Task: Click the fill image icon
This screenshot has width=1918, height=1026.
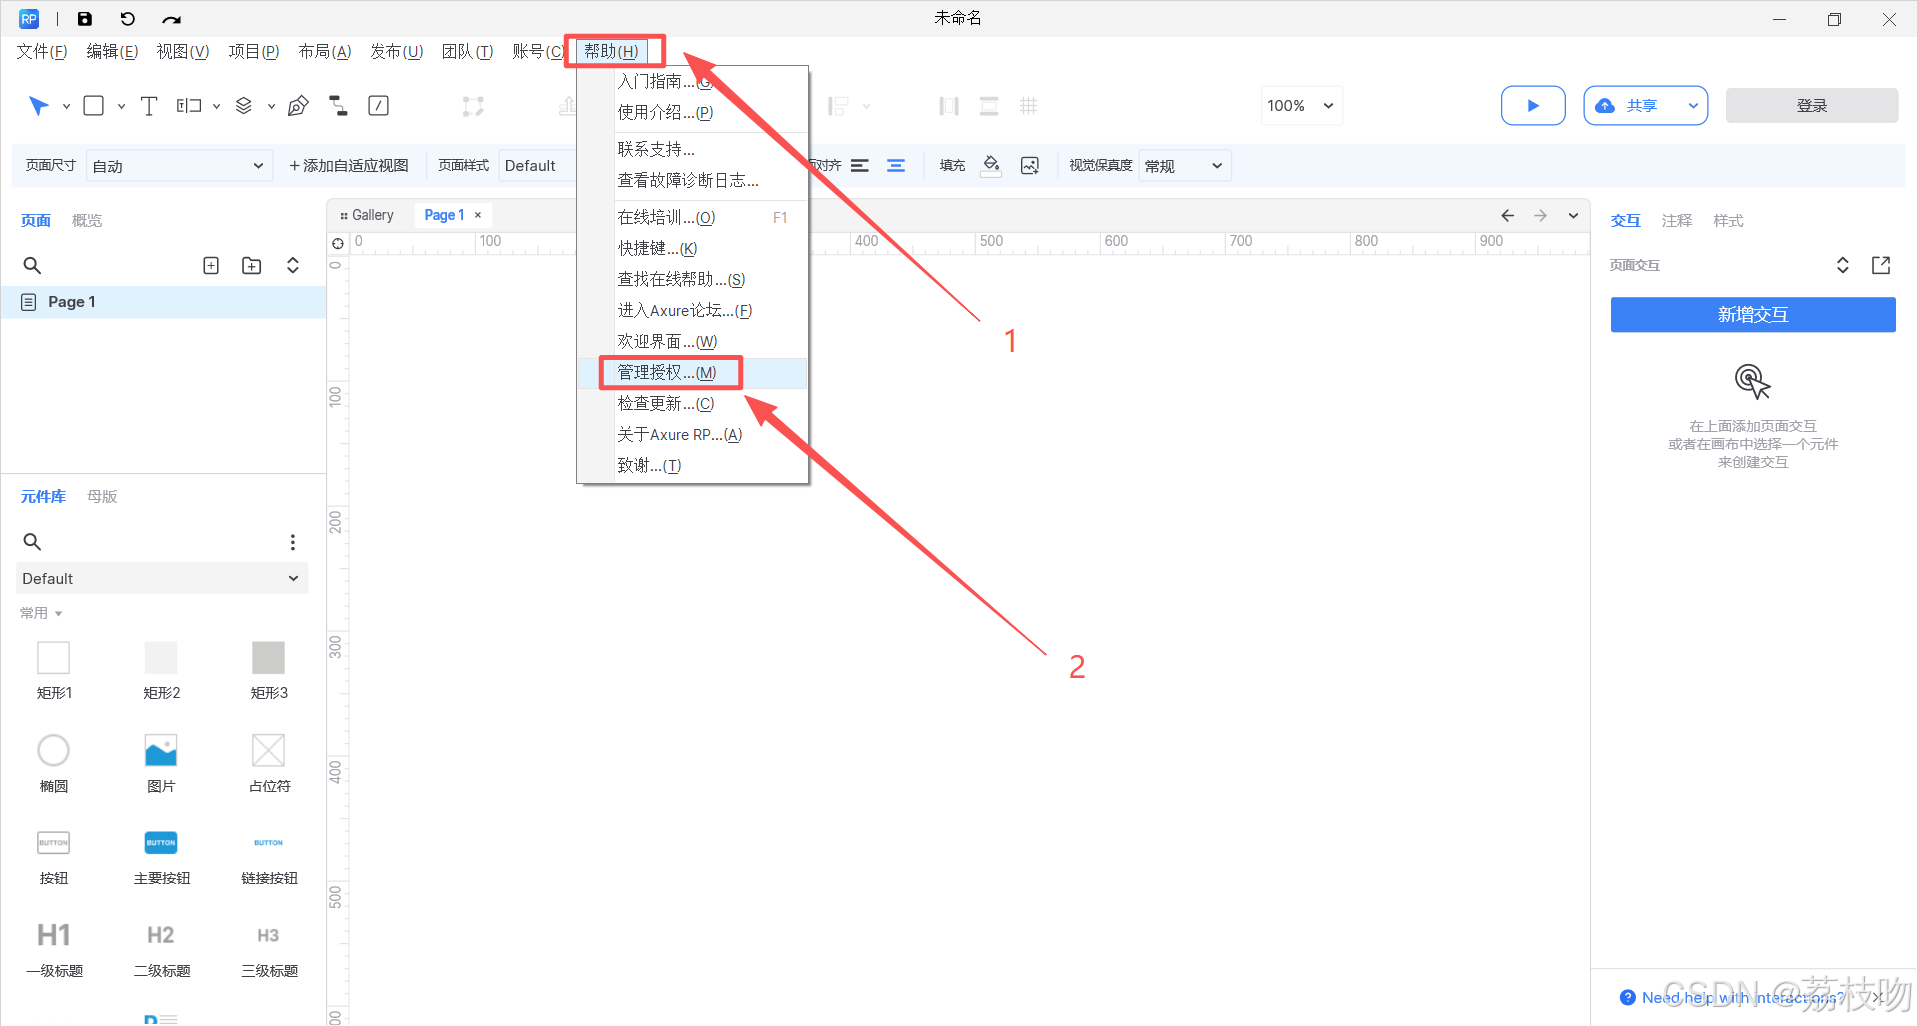Action: 1030,166
